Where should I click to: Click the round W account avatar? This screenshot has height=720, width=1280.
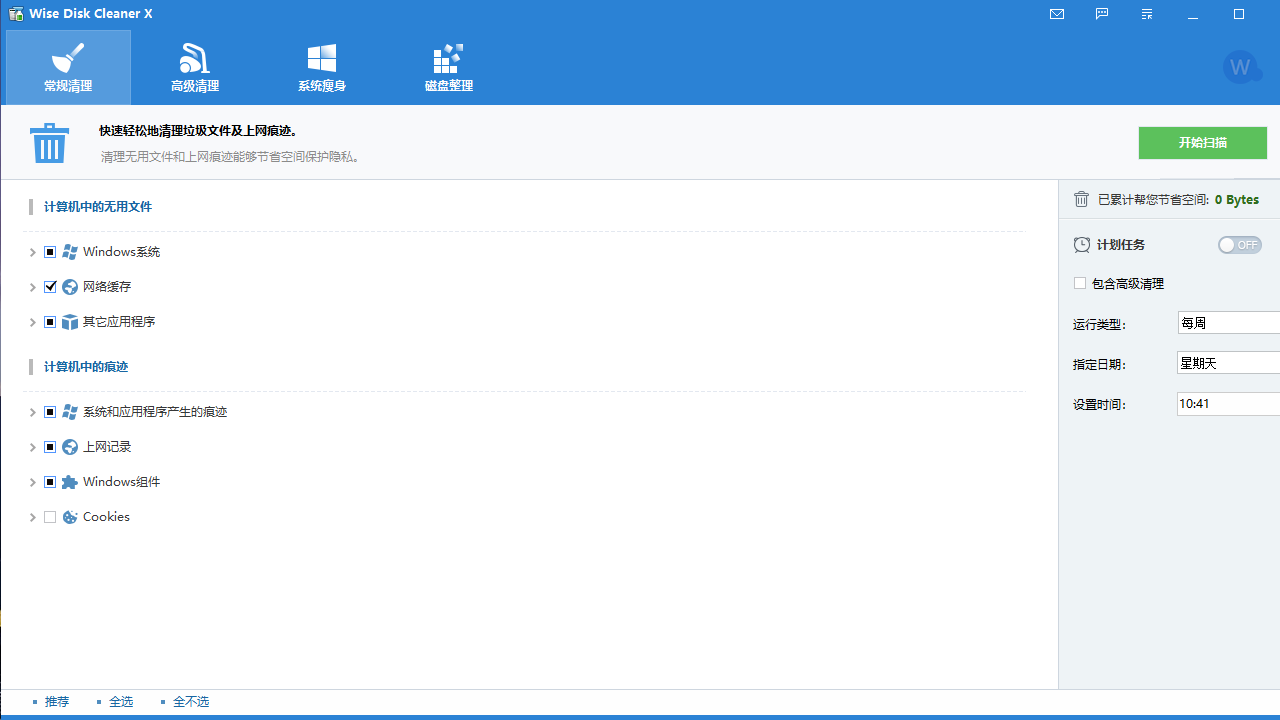pos(1241,67)
